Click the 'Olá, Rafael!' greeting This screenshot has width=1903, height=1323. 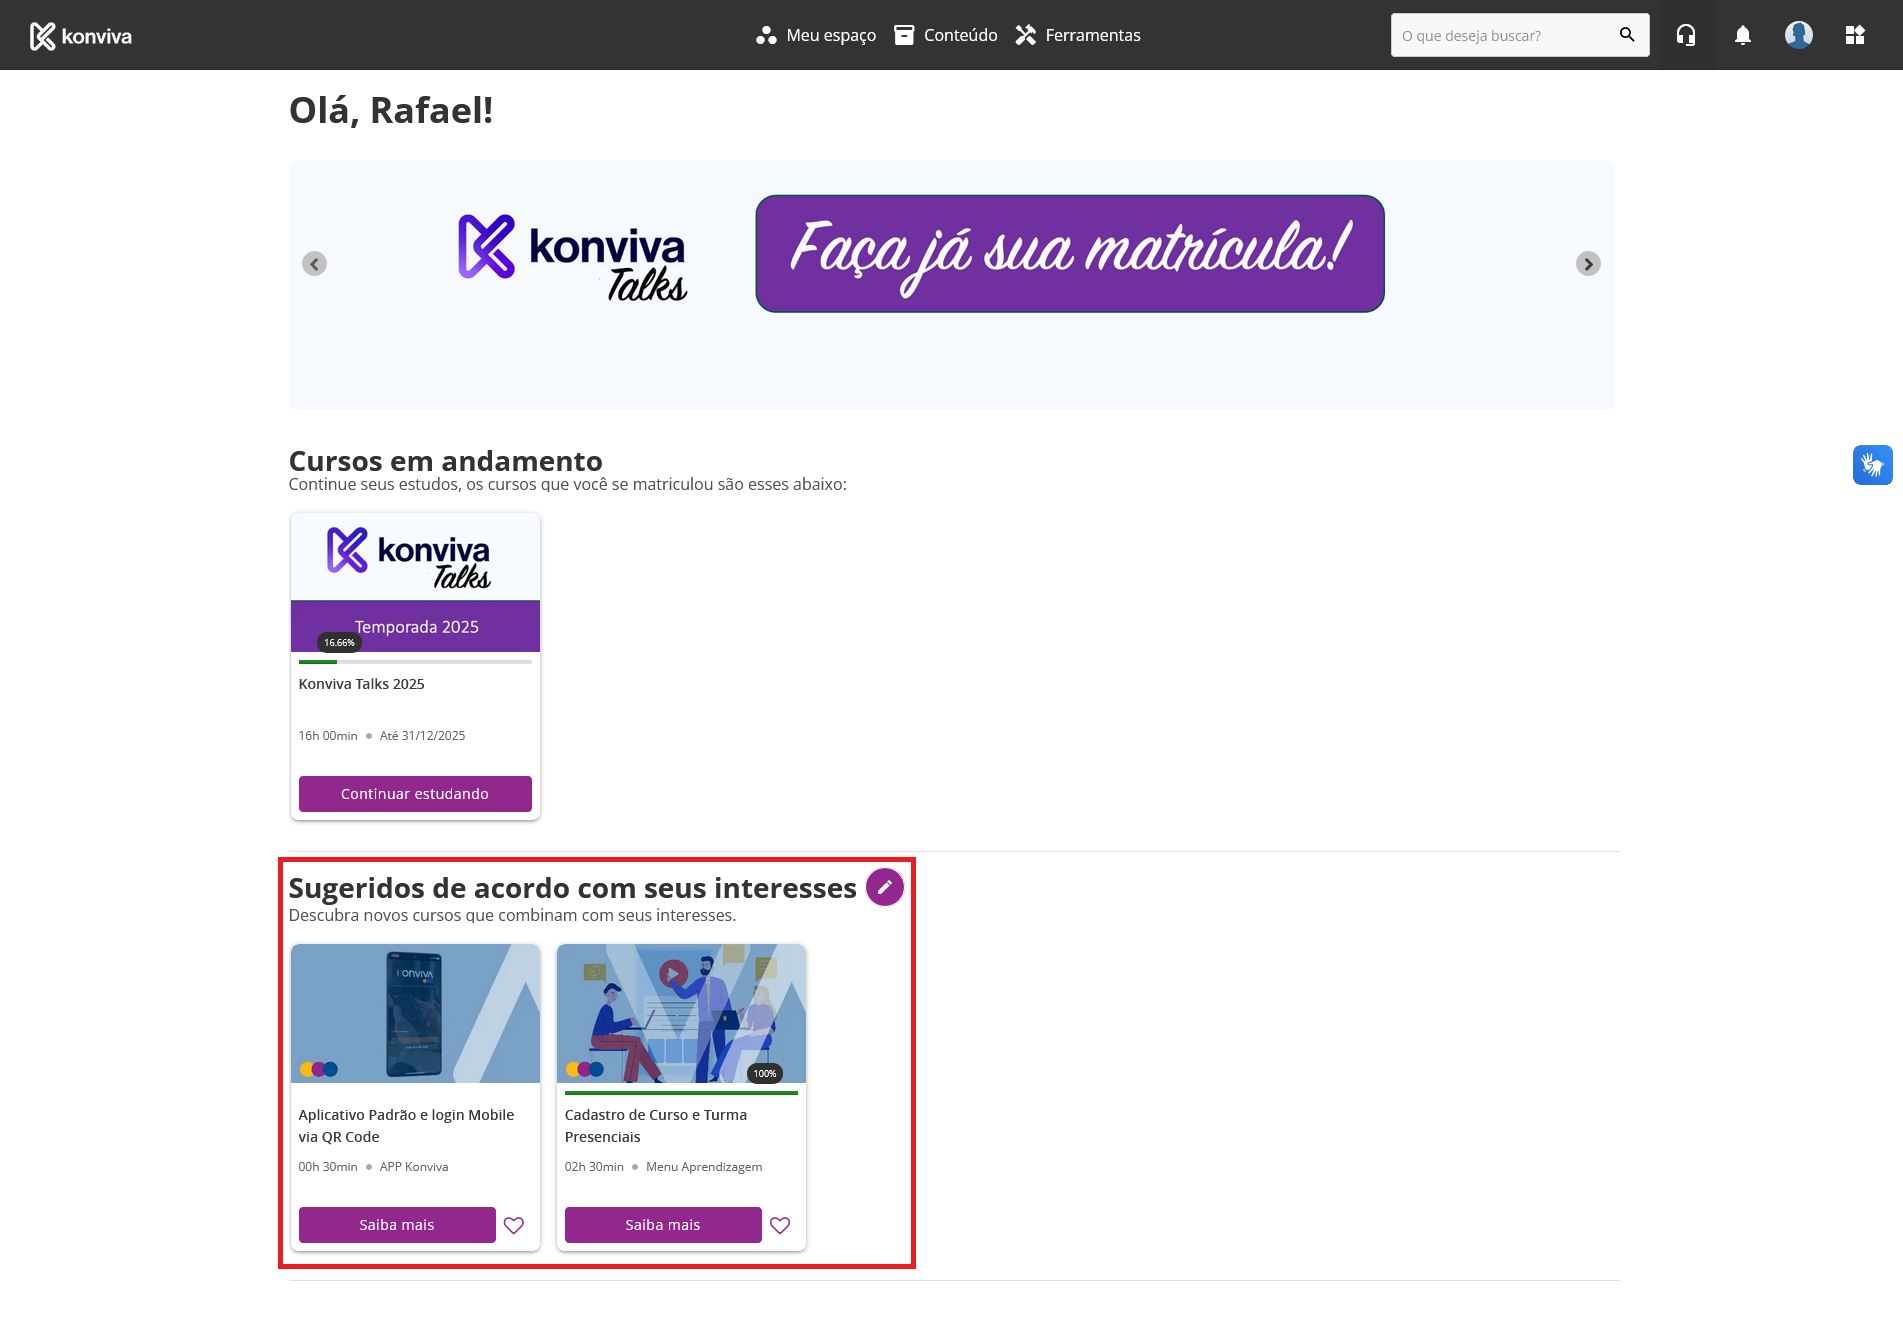coord(391,110)
